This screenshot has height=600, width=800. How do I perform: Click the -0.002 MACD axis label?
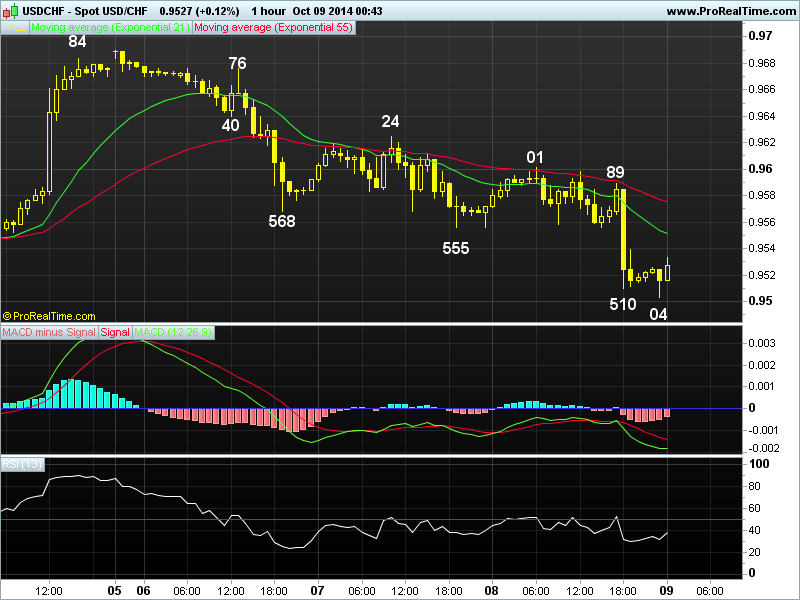coord(763,448)
